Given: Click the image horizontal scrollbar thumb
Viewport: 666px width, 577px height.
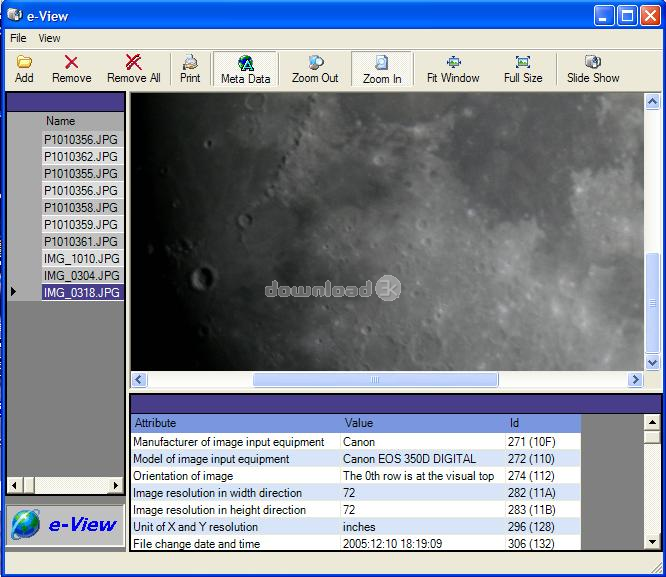Looking at the screenshot, I should point(375,379).
